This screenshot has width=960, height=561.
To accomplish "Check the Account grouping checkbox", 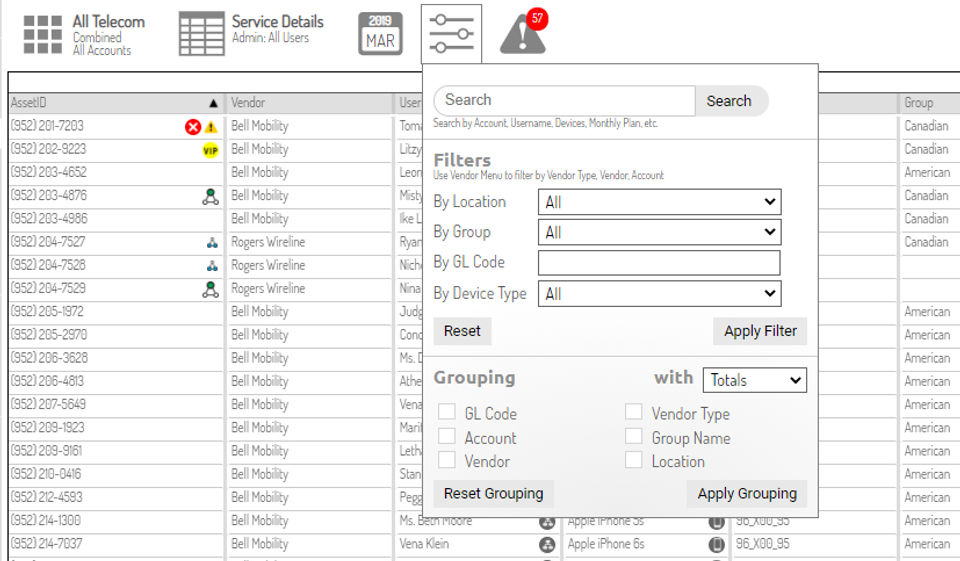I will [447, 436].
